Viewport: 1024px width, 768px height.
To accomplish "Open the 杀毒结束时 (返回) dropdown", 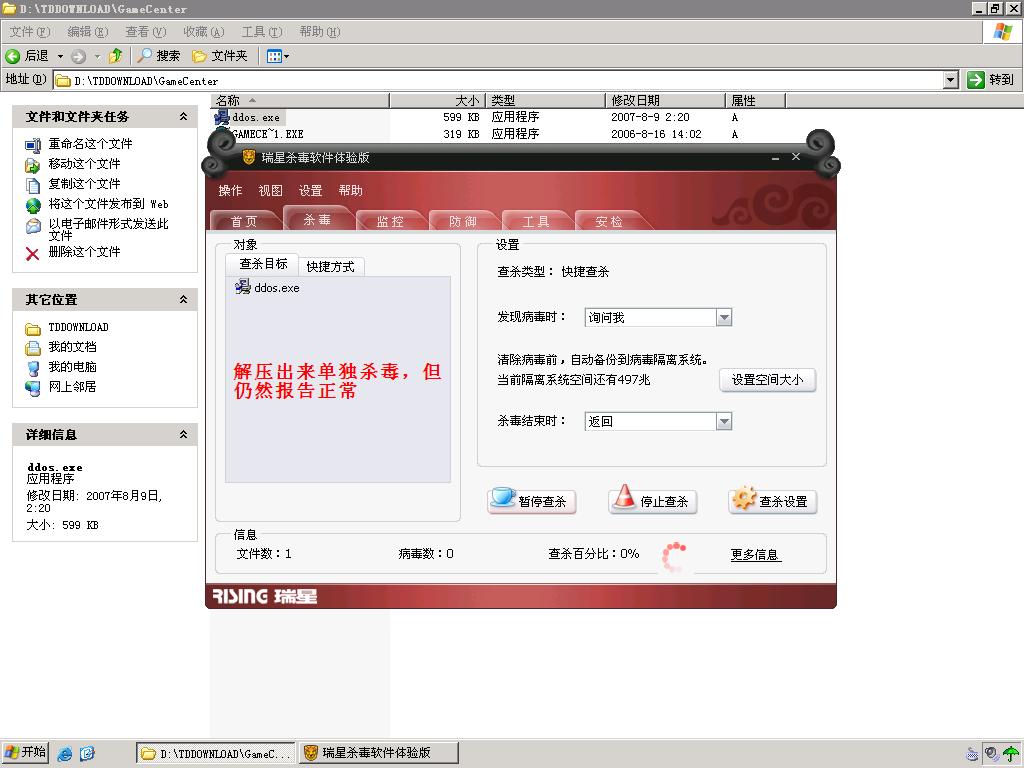I will point(724,421).
